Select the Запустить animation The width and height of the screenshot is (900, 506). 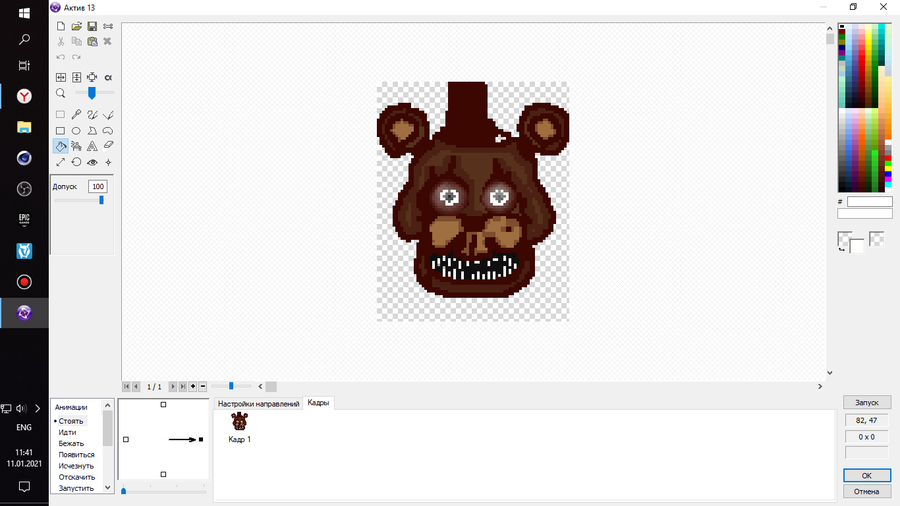pyautogui.click(x=76, y=488)
